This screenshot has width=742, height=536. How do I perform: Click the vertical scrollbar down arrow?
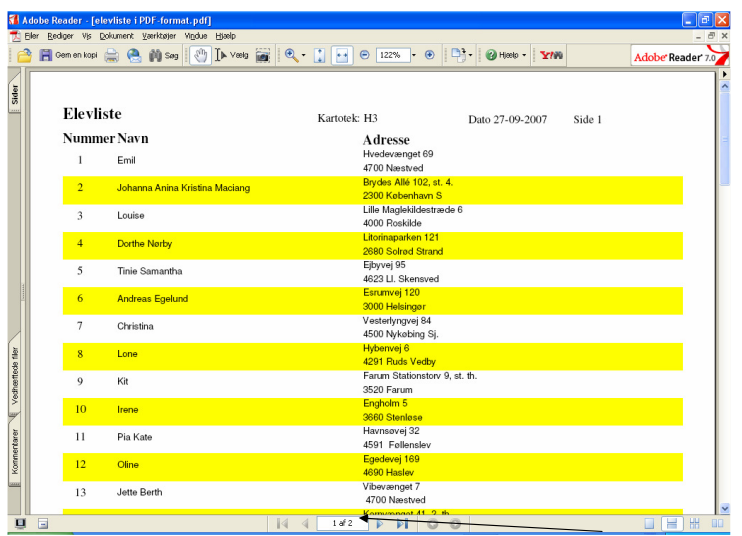725,509
